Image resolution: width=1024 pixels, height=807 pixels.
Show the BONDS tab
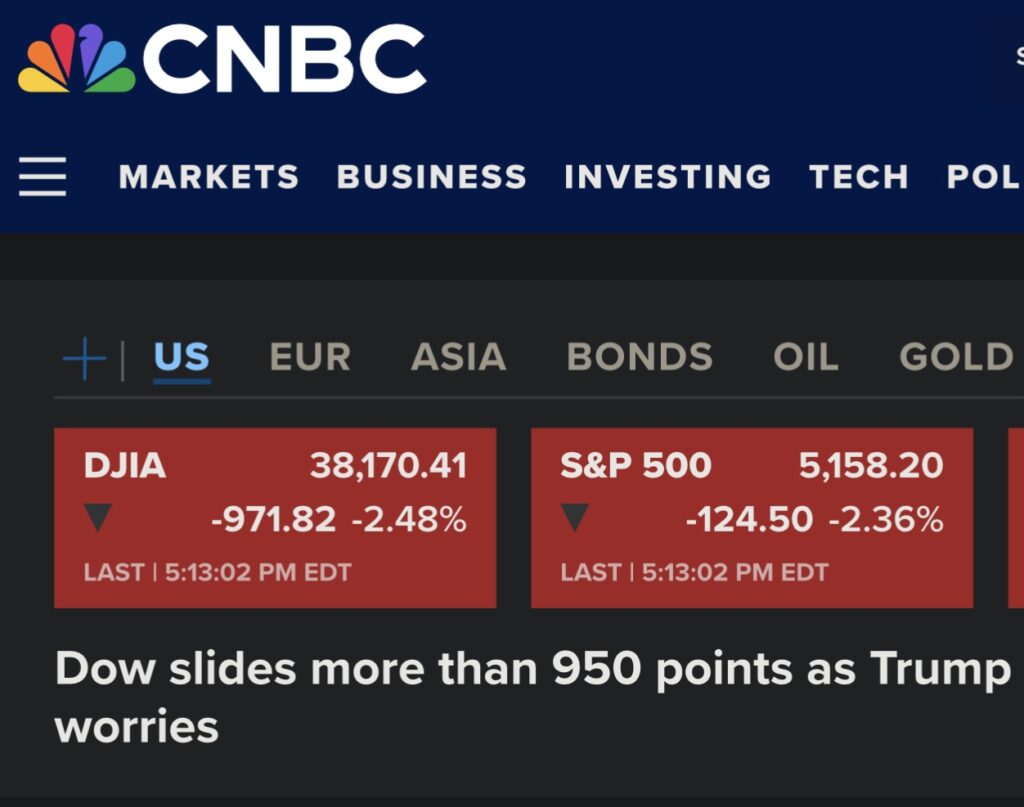coord(639,357)
